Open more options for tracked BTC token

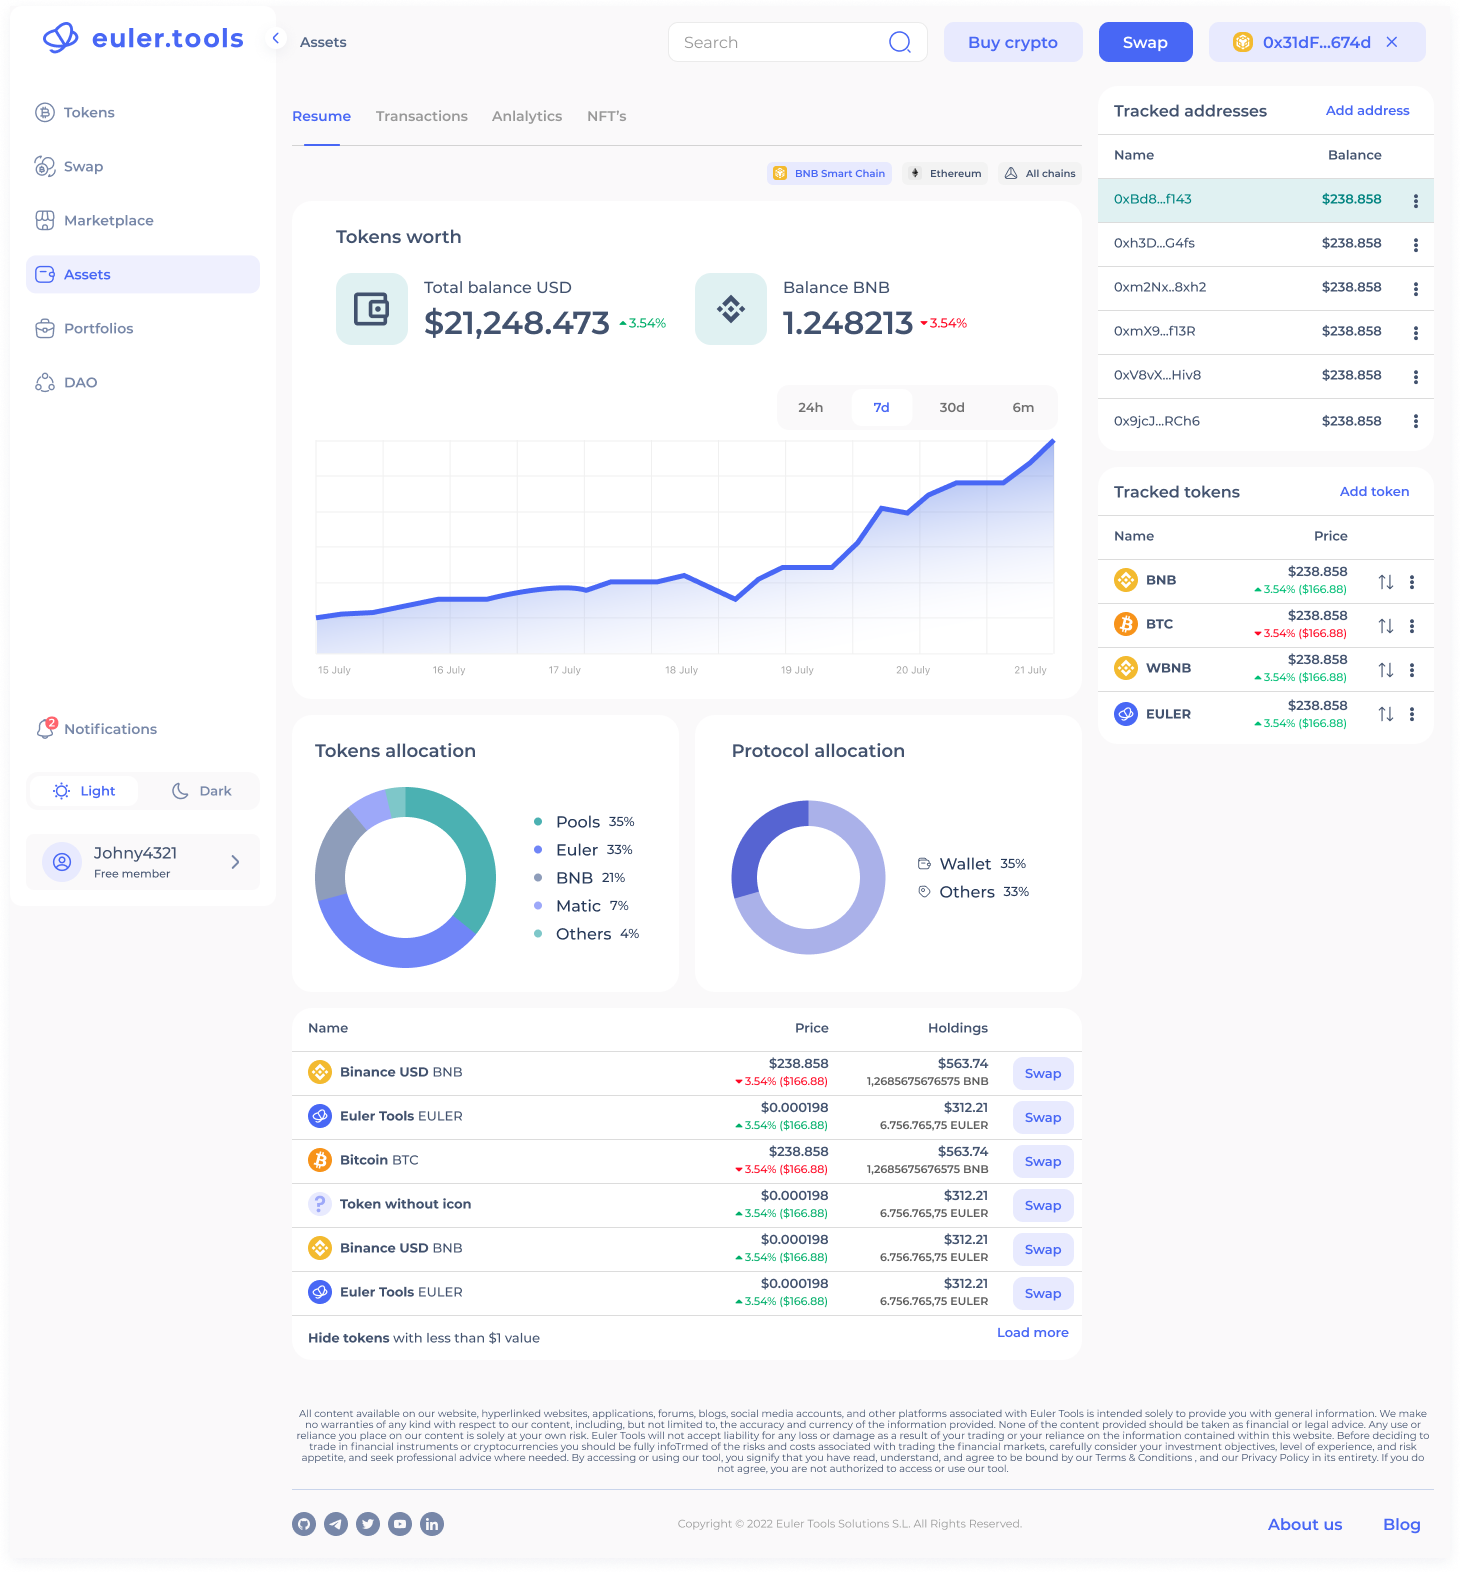(1412, 626)
